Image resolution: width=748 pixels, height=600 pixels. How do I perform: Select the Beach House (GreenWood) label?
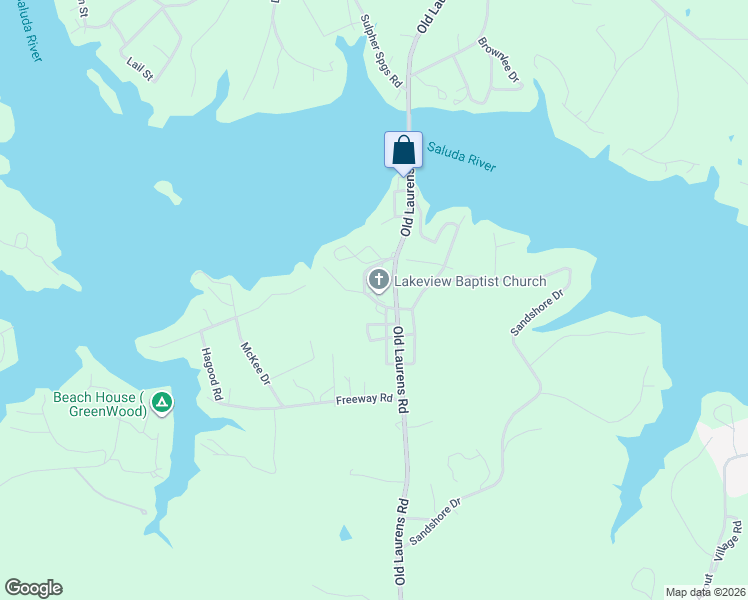coord(100,404)
